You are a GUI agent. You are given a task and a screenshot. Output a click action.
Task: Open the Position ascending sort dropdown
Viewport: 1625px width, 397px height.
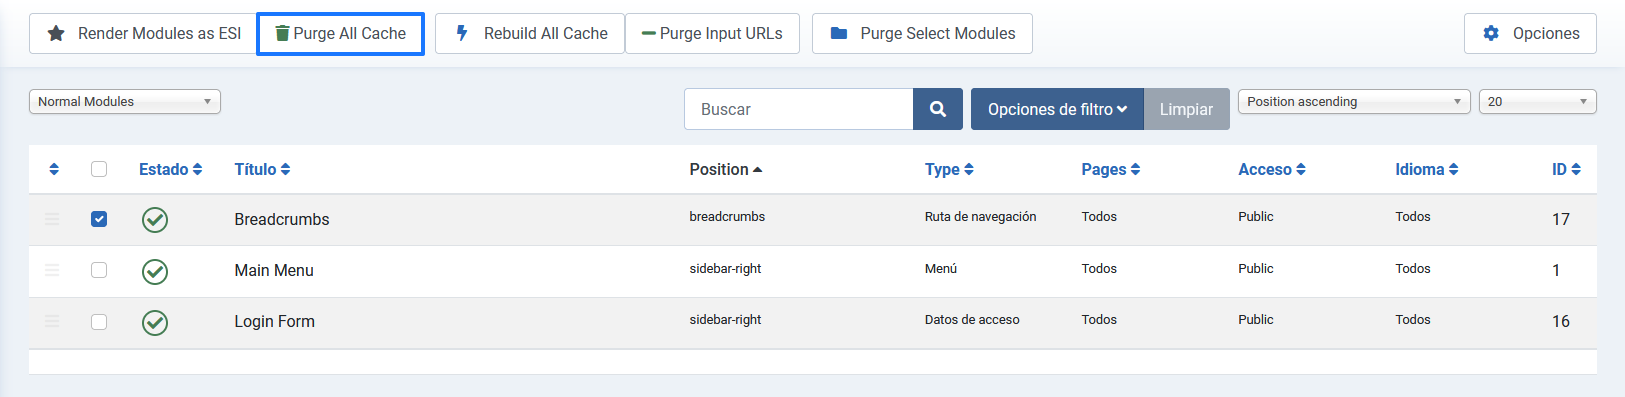pos(1354,102)
